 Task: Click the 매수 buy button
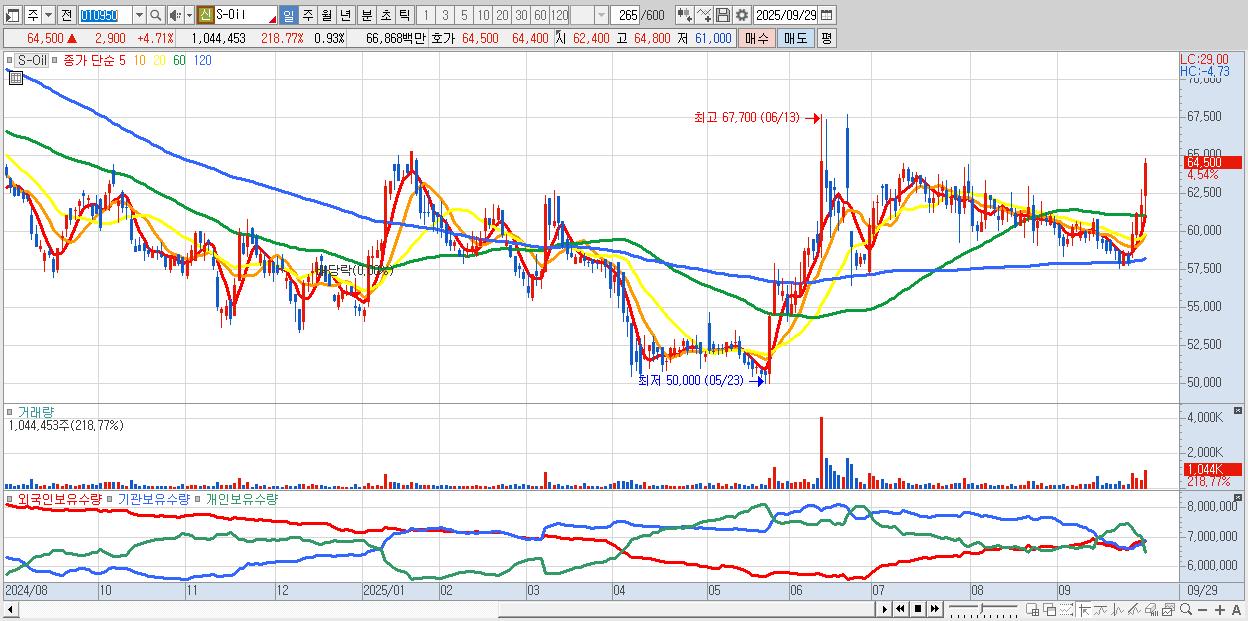(x=757, y=38)
